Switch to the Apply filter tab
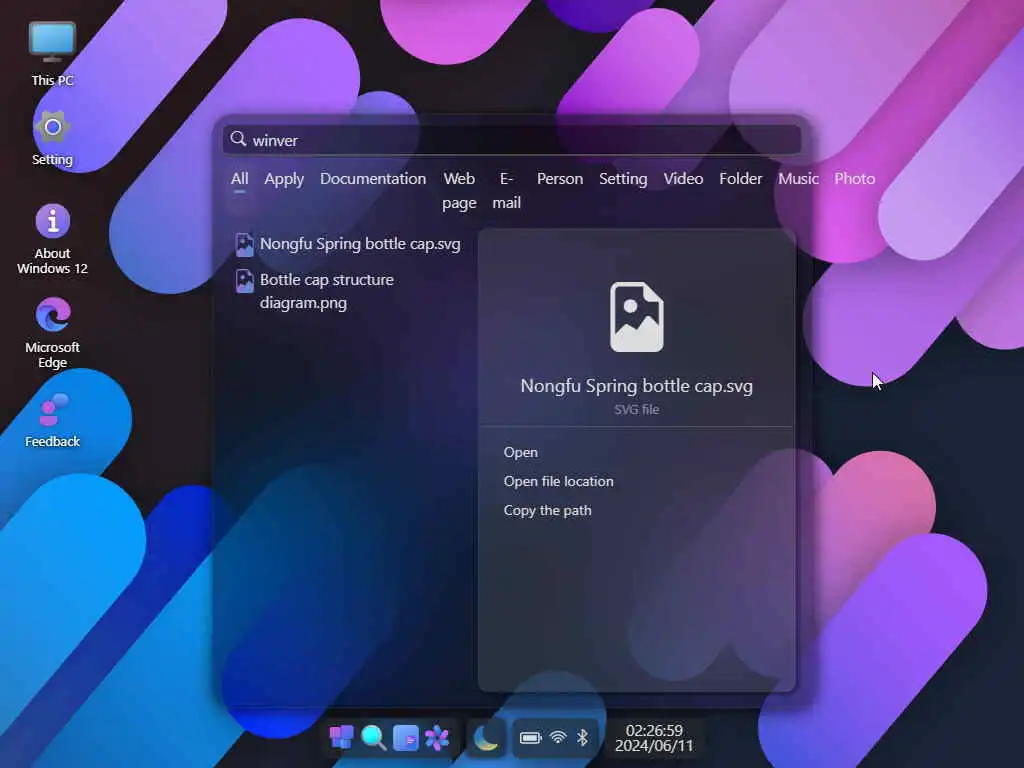 coord(284,179)
